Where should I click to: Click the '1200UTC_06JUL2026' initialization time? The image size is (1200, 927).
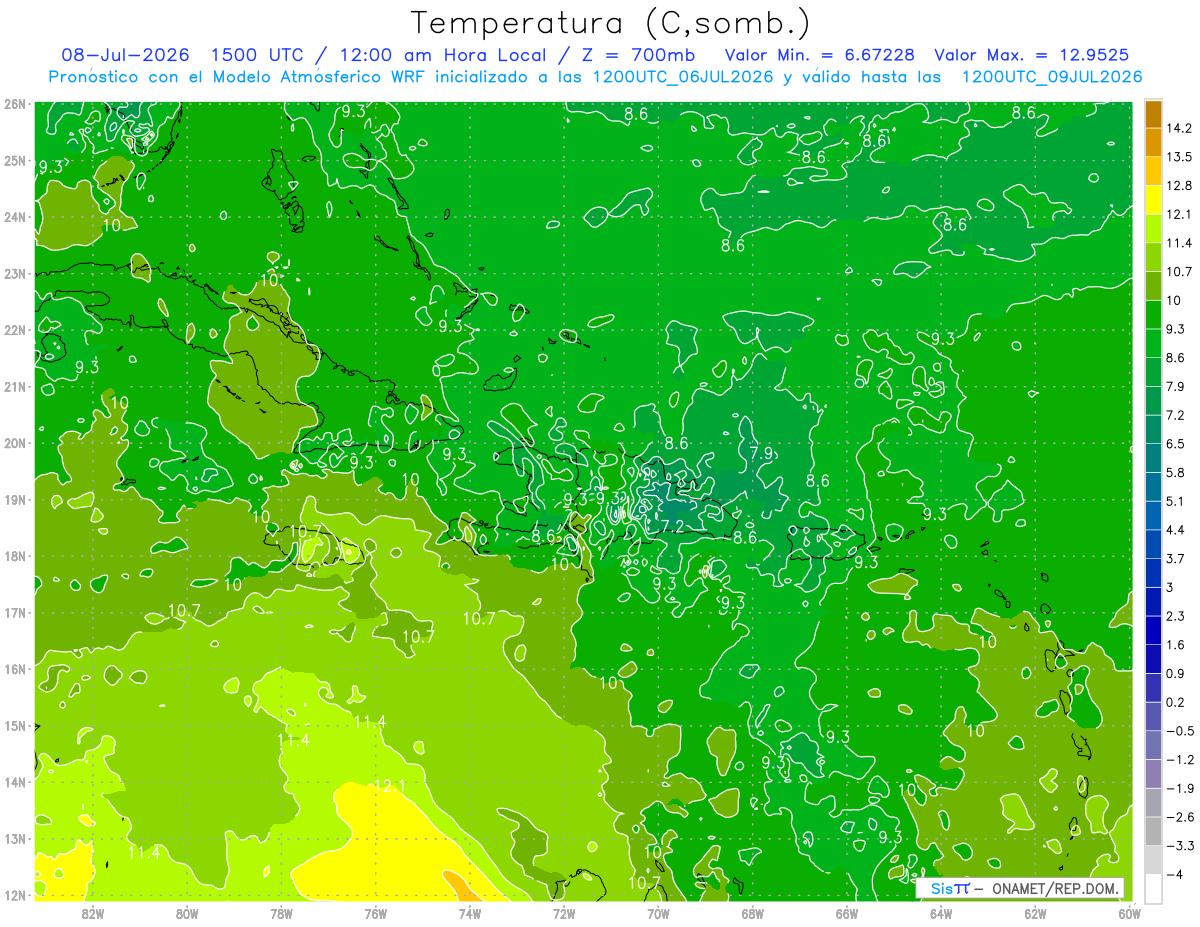[683, 77]
